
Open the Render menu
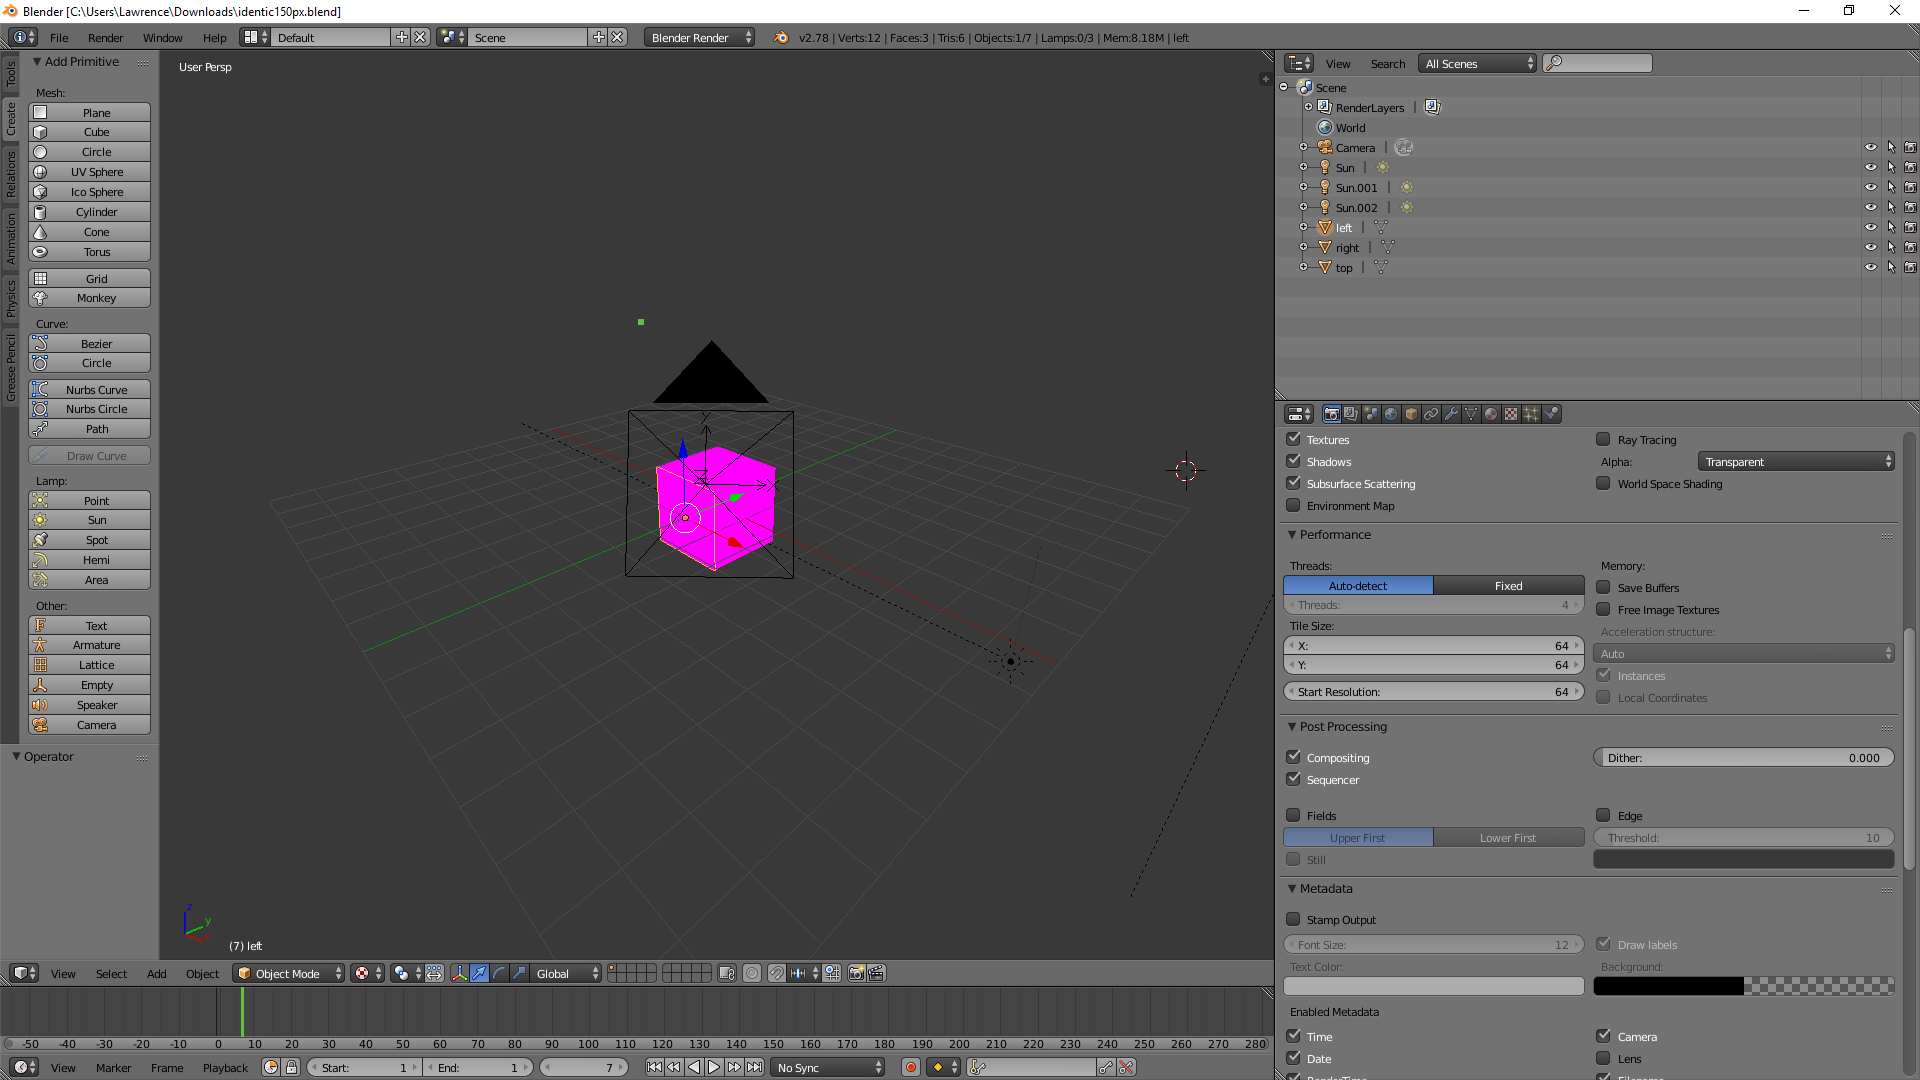click(x=105, y=37)
